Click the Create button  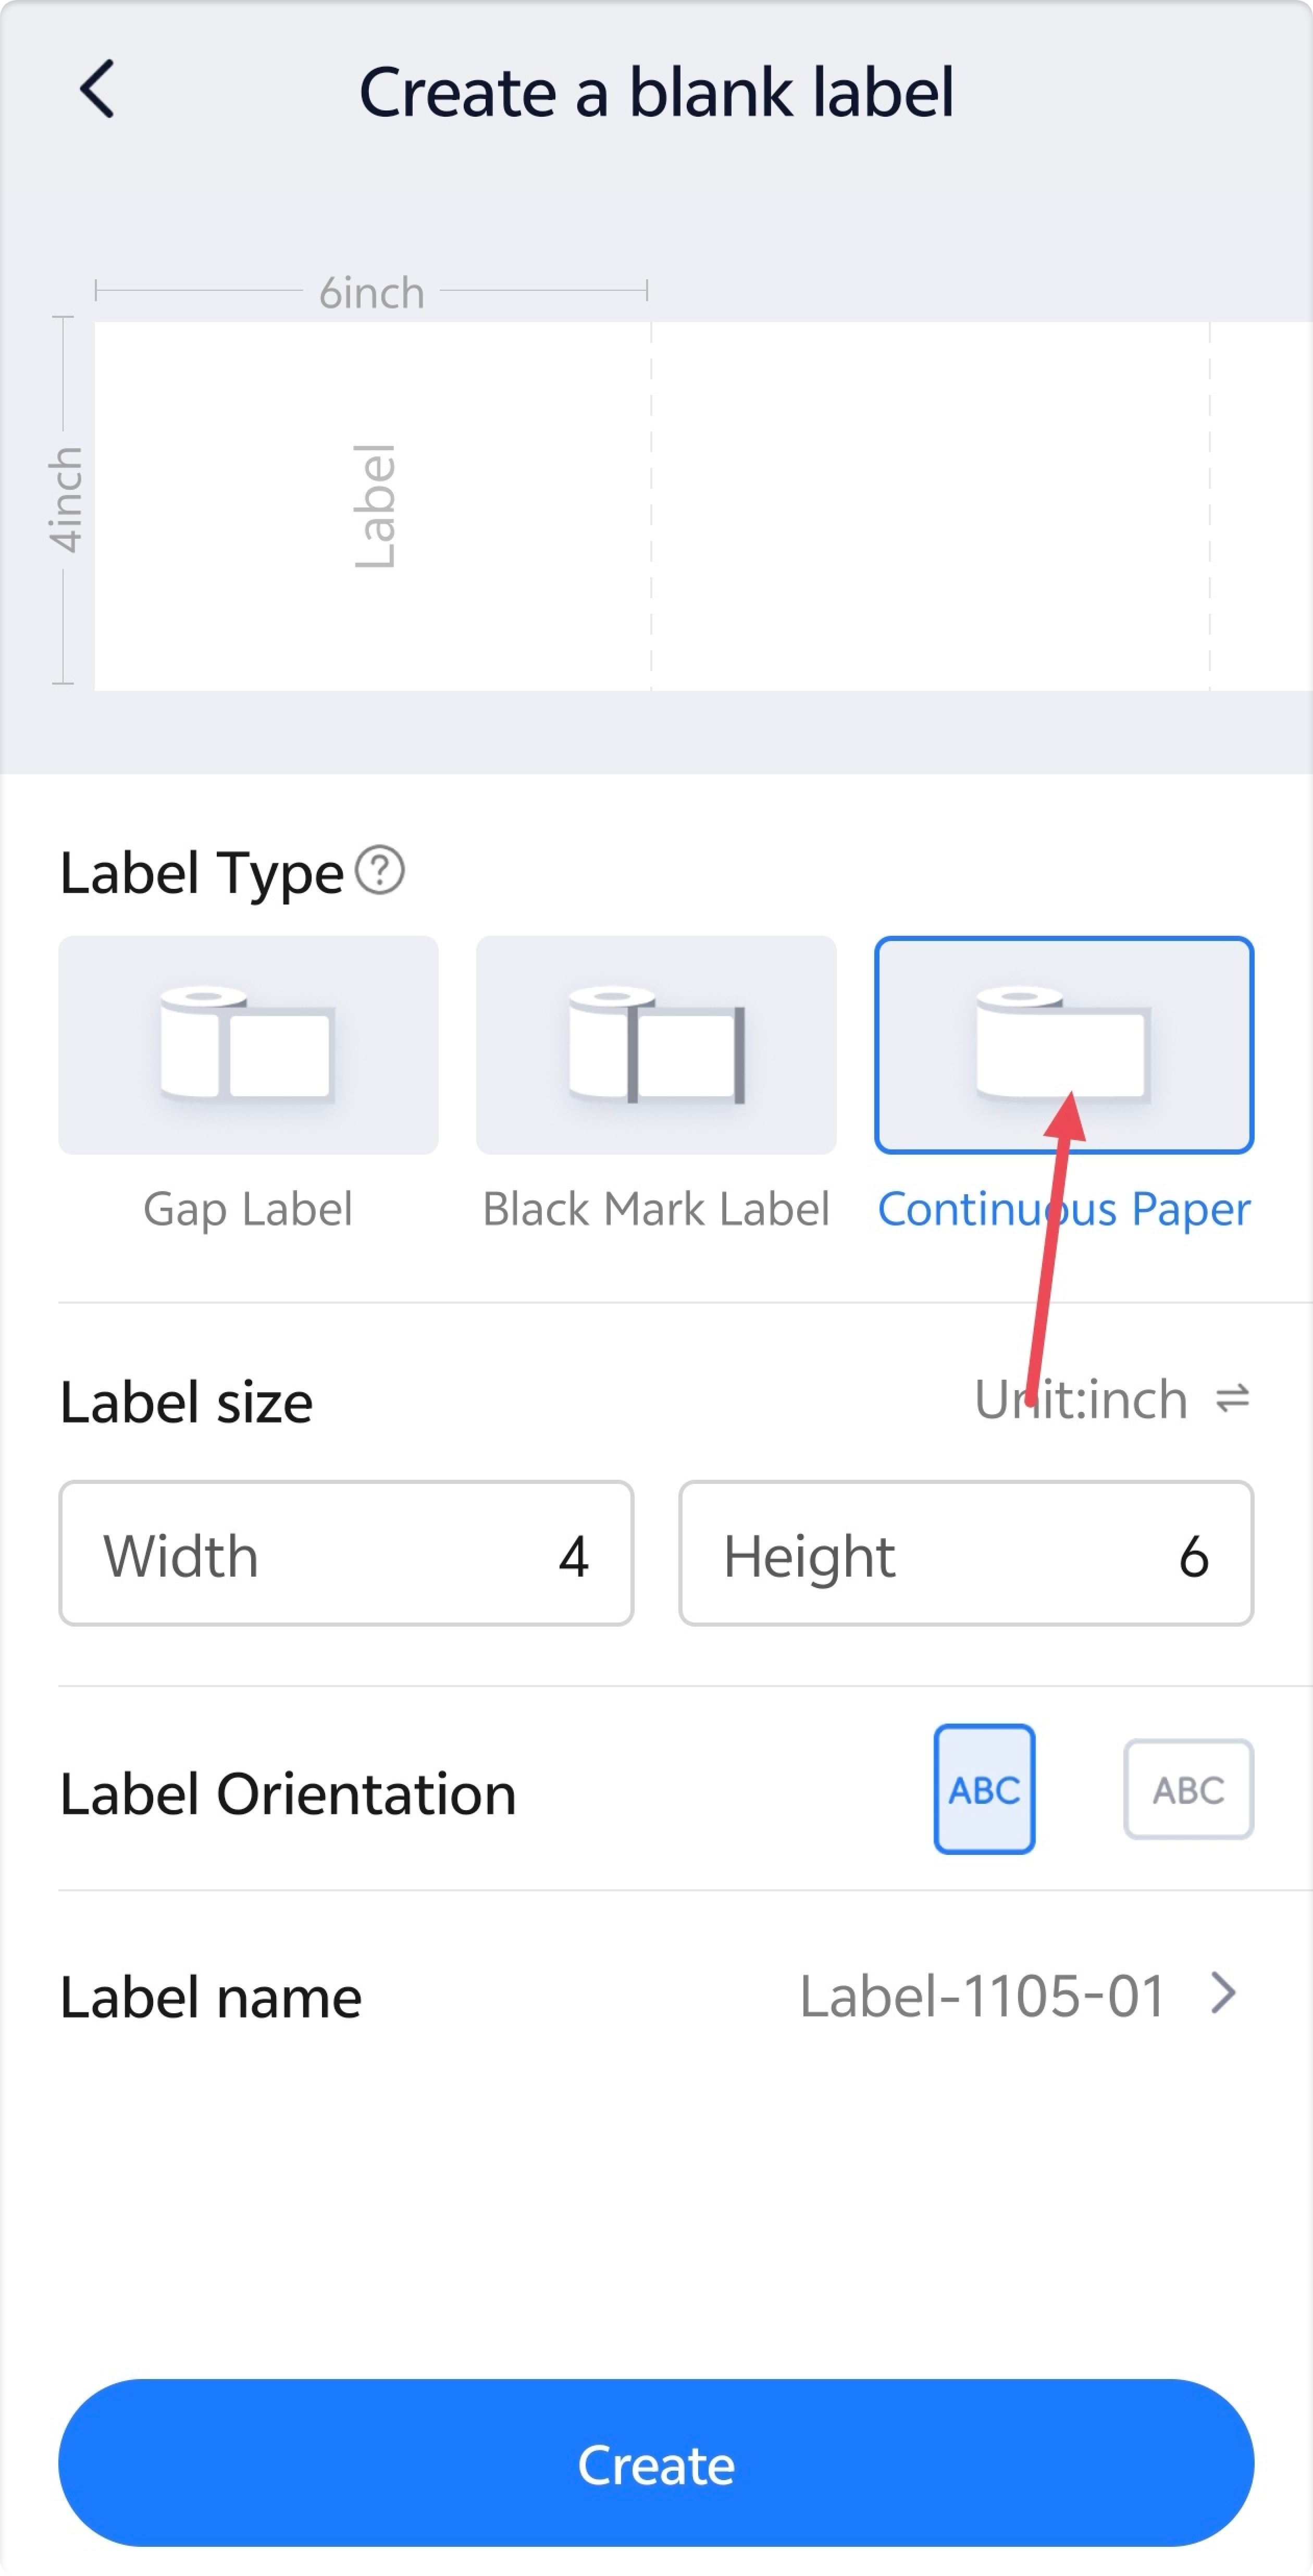click(656, 2463)
